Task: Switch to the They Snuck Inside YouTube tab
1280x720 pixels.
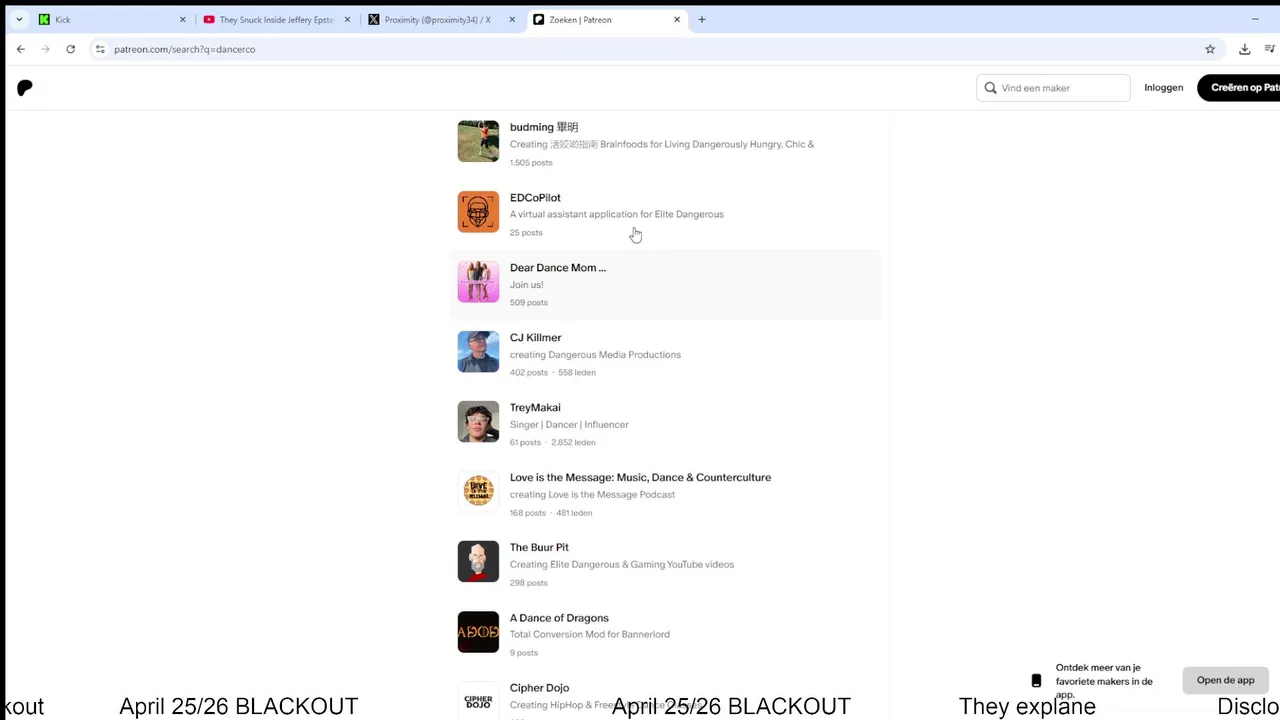Action: point(276,19)
